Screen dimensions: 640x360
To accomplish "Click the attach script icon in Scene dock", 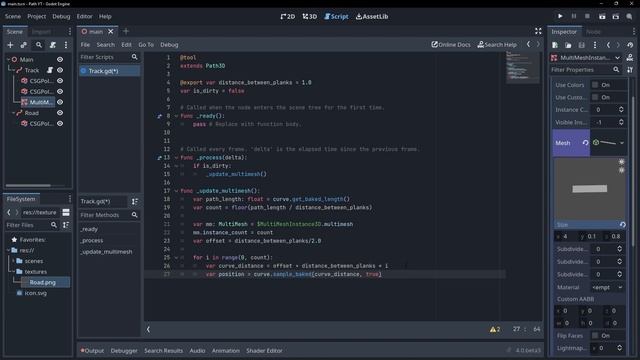I will [53, 45].
